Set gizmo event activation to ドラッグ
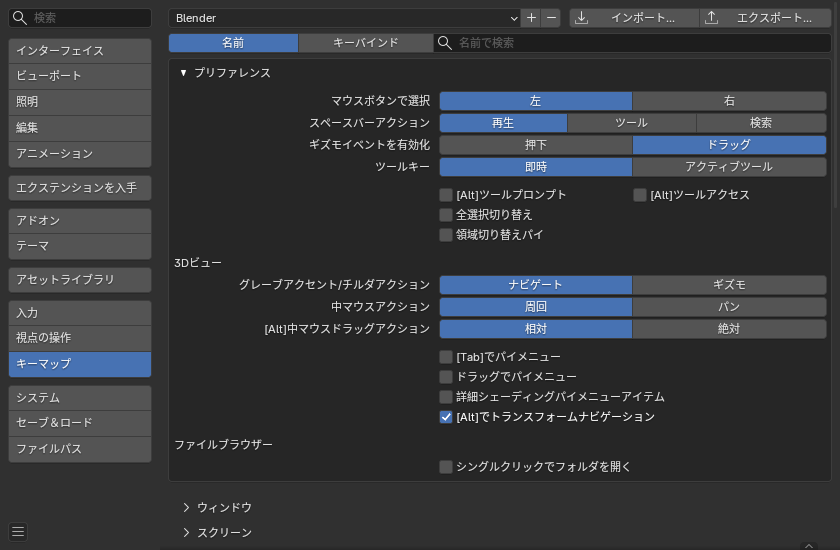The width and height of the screenshot is (840, 550). click(729, 145)
